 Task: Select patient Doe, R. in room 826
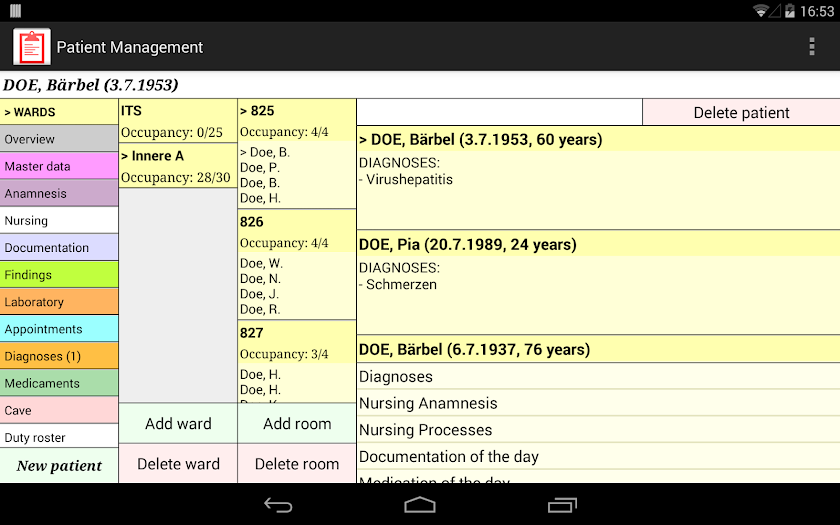[x=260, y=310]
